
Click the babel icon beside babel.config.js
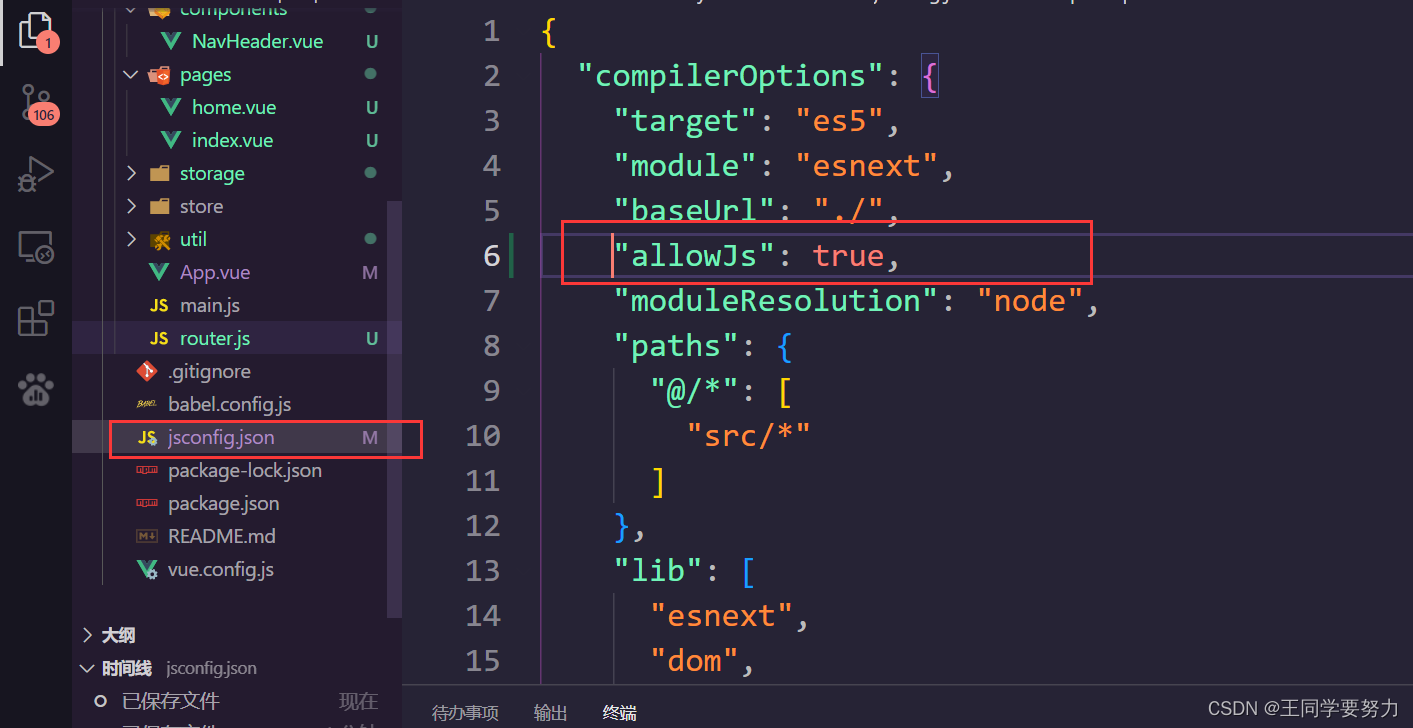pos(147,405)
